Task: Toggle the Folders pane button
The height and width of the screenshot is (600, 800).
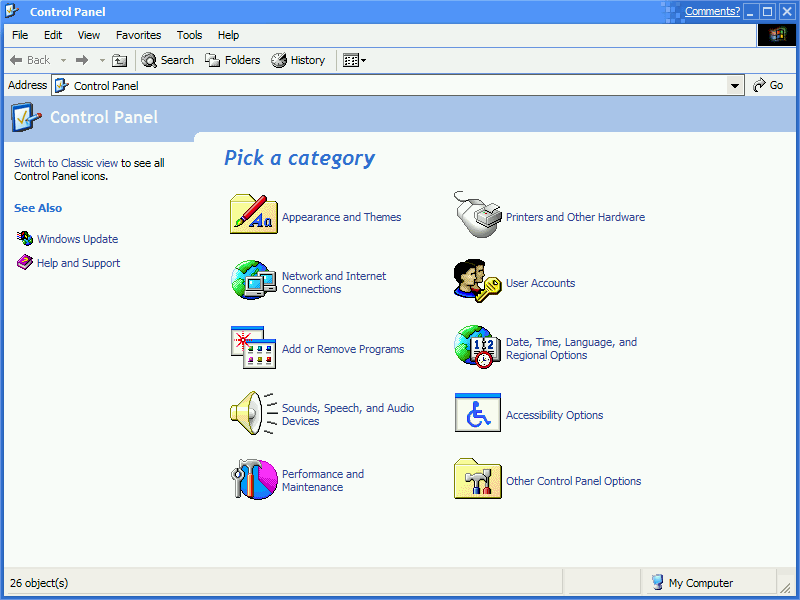Action: [x=233, y=60]
